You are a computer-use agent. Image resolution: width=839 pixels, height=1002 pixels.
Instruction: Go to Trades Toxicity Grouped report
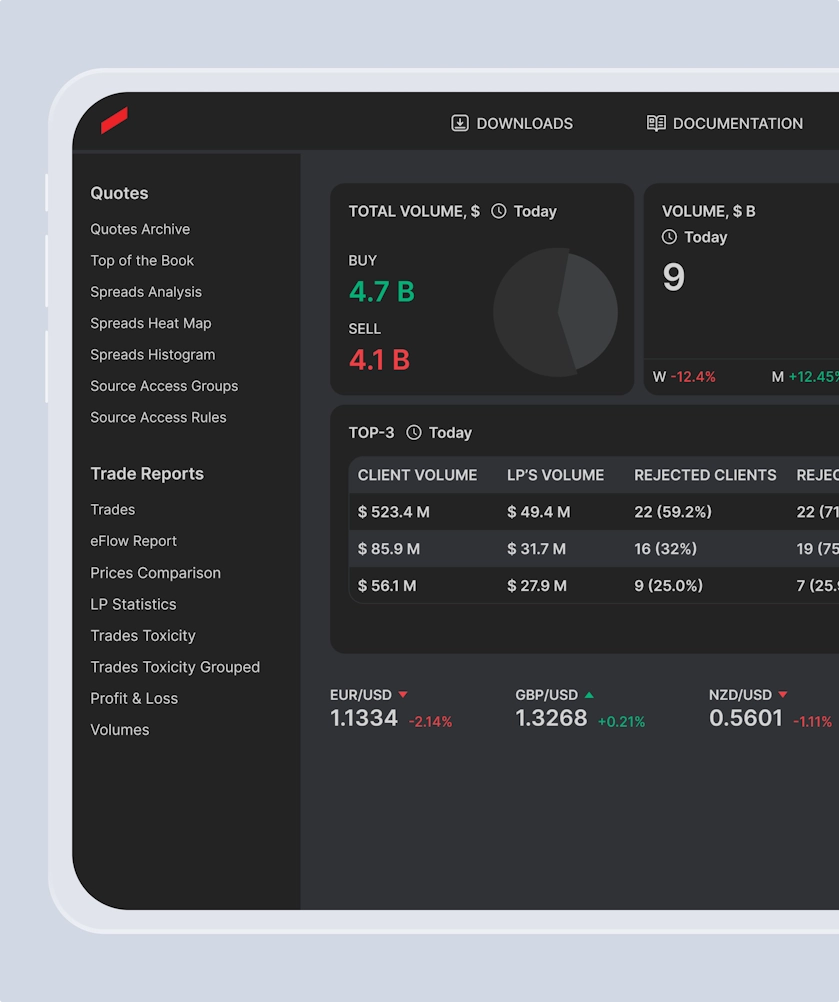[x=175, y=667]
